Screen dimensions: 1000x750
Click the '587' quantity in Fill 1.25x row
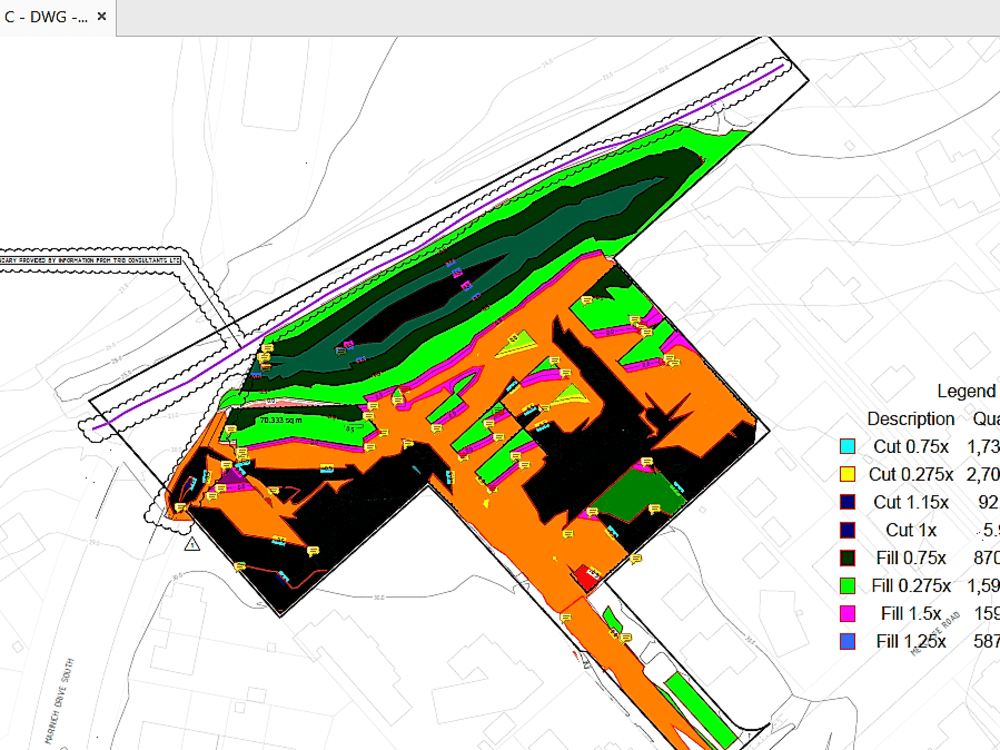click(x=986, y=642)
